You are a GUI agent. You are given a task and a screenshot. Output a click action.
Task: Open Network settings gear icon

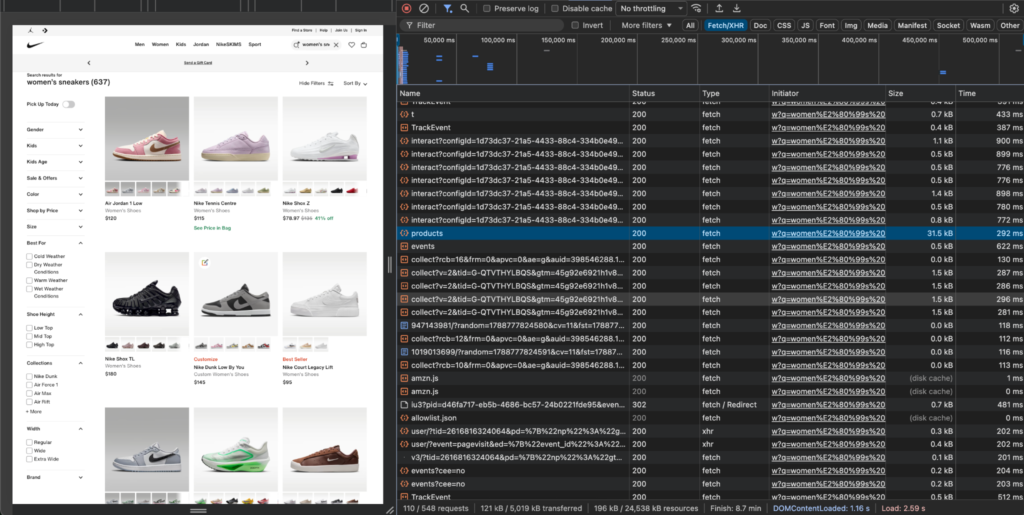coord(1014,8)
